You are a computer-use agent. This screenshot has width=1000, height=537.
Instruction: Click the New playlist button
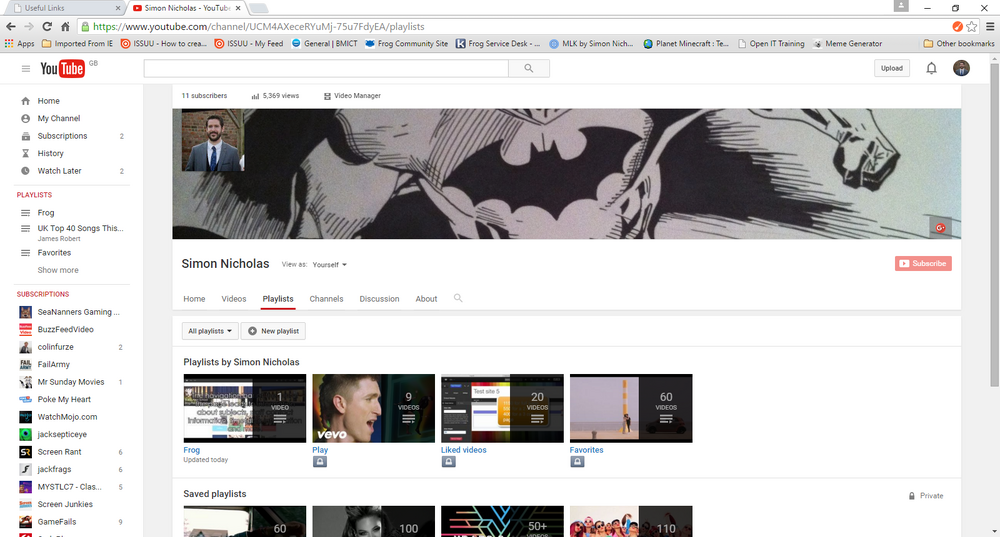pyautogui.click(x=273, y=331)
